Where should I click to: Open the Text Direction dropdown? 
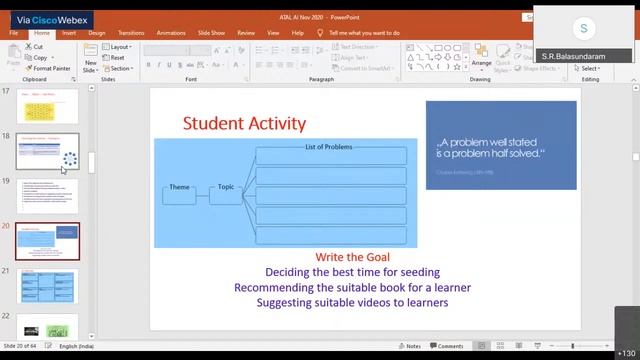click(355, 47)
